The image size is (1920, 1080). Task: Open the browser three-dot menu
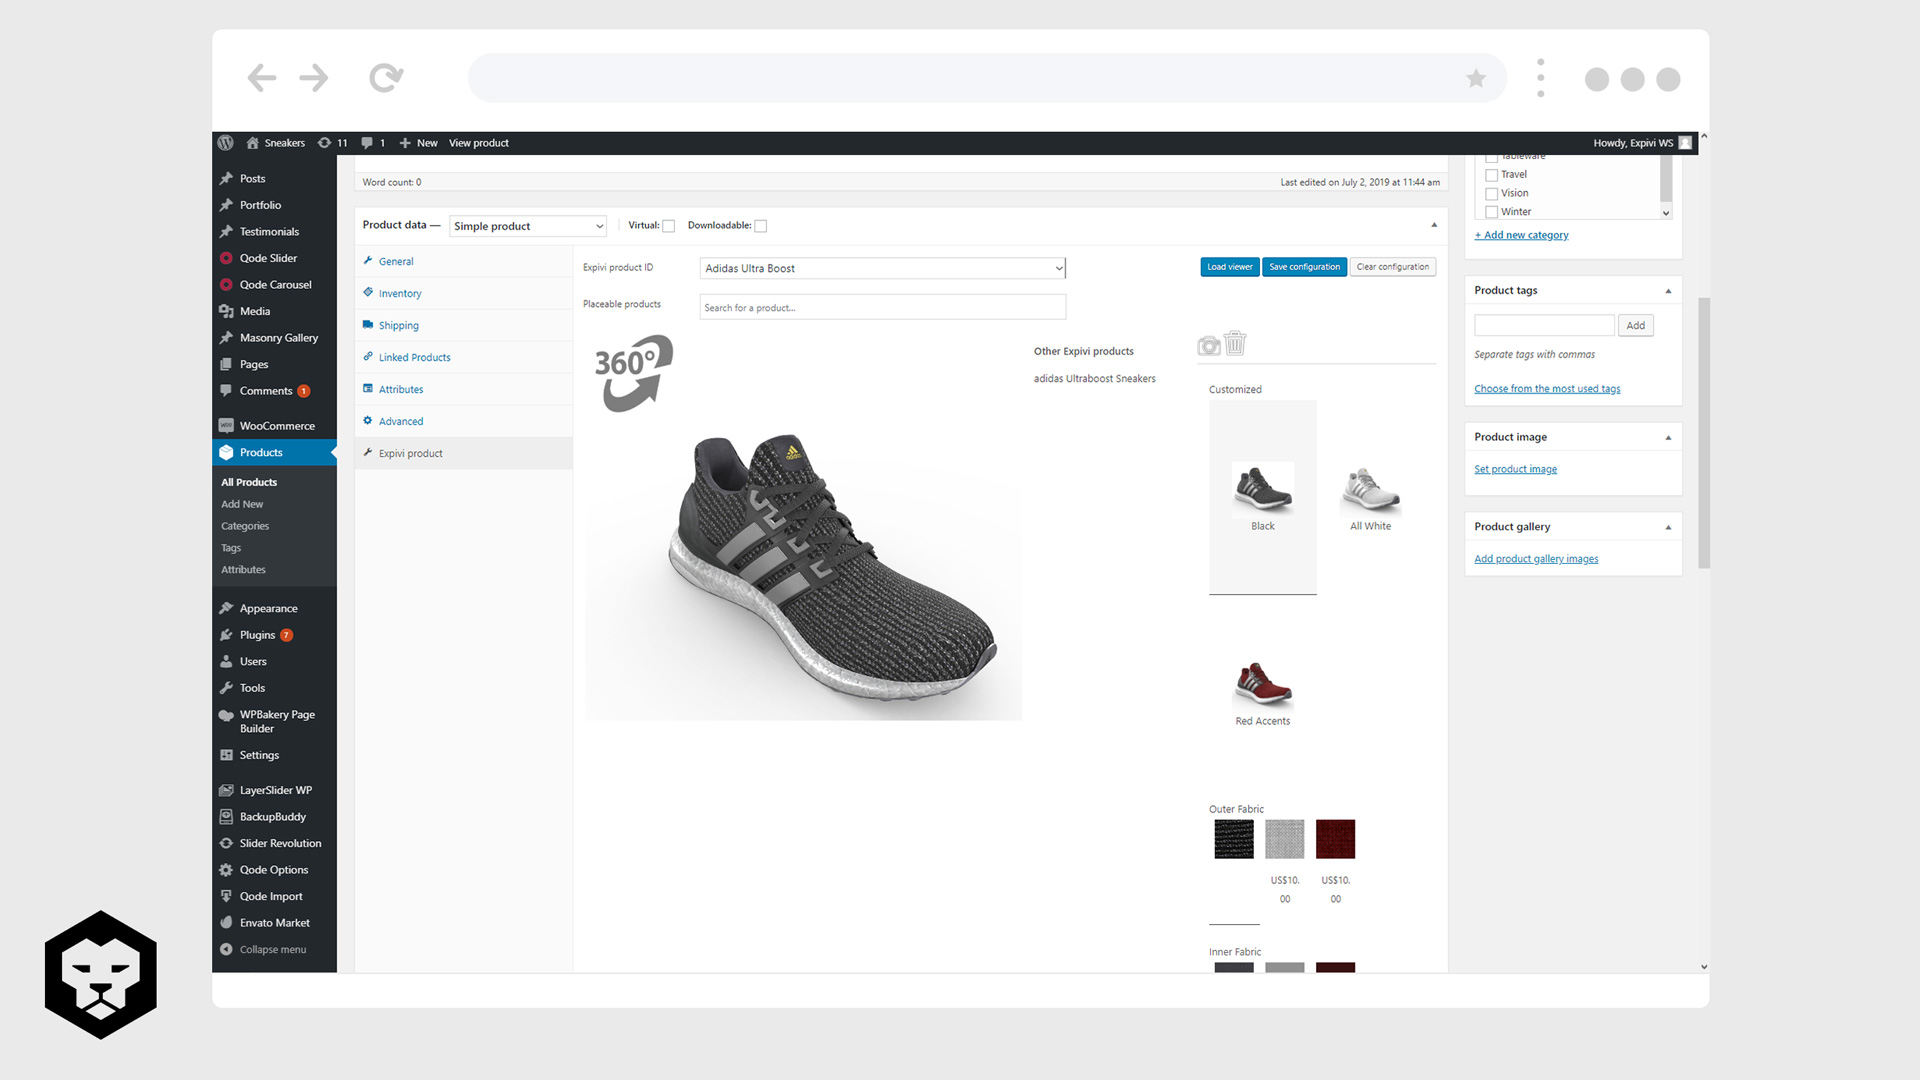click(x=1541, y=78)
